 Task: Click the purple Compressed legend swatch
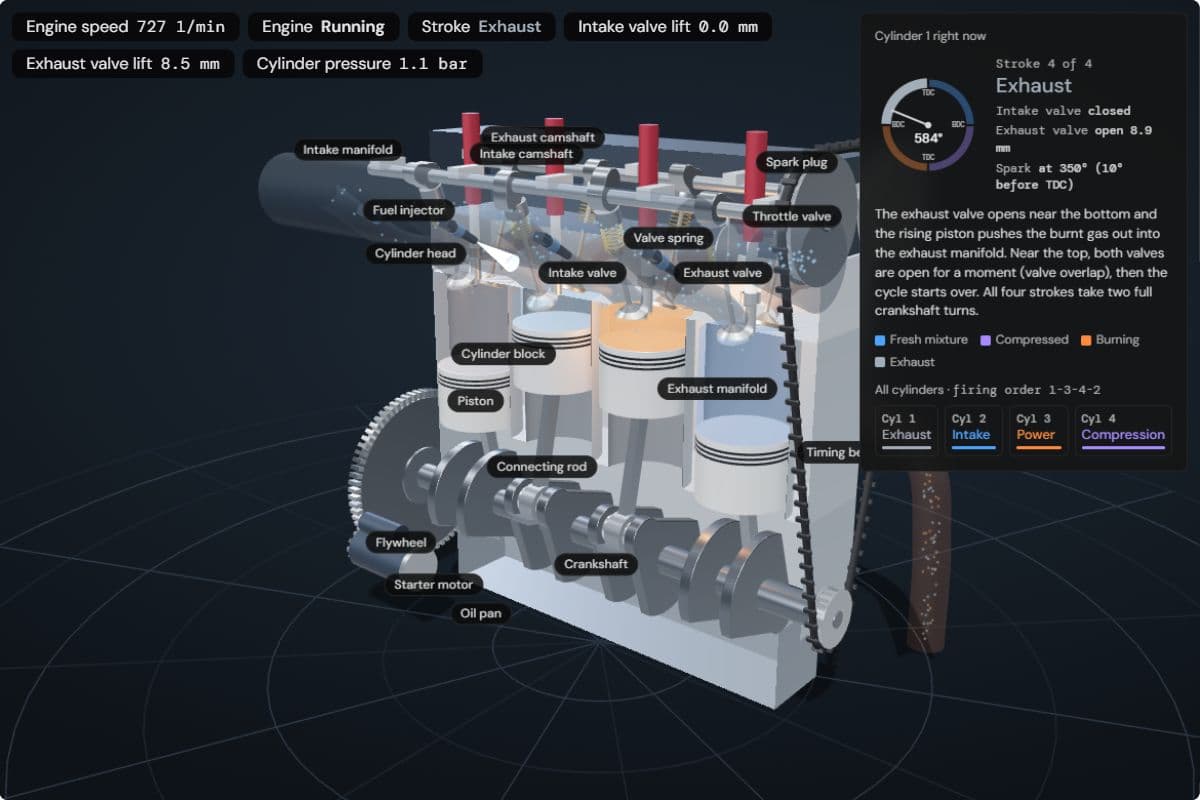[985, 340]
